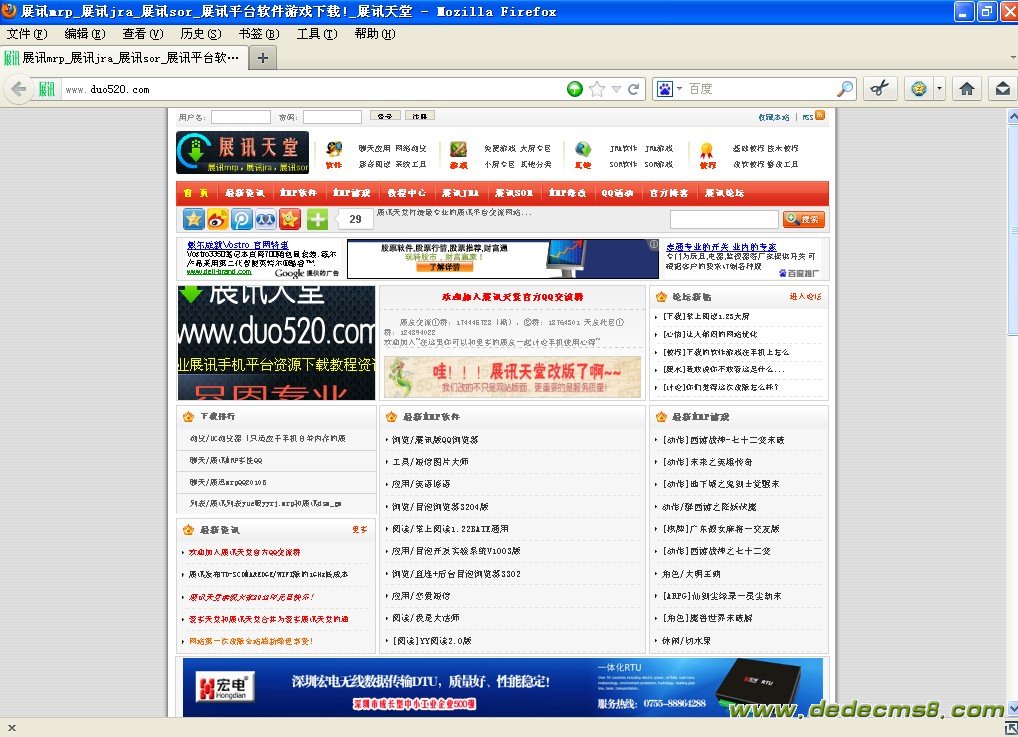Click the 用户名 username input field
This screenshot has width=1018, height=737.
(x=240, y=117)
